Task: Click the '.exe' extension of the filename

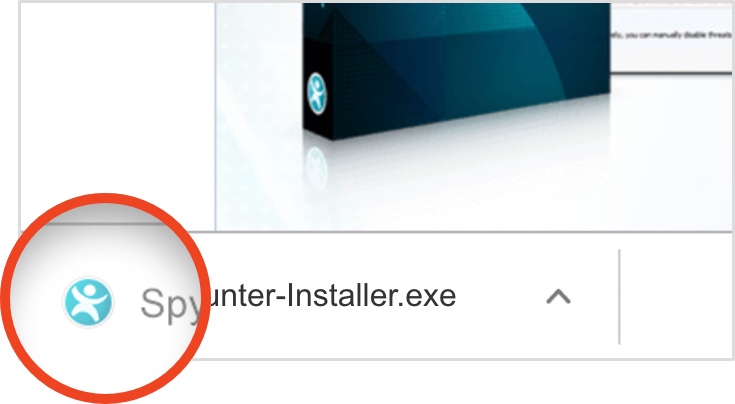Action: pyautogui.click(x=430, y=298)
